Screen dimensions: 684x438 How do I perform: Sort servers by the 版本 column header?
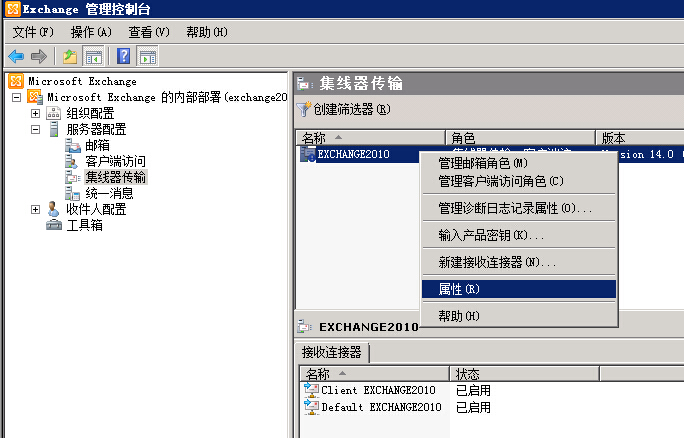(x=638, y=138)
